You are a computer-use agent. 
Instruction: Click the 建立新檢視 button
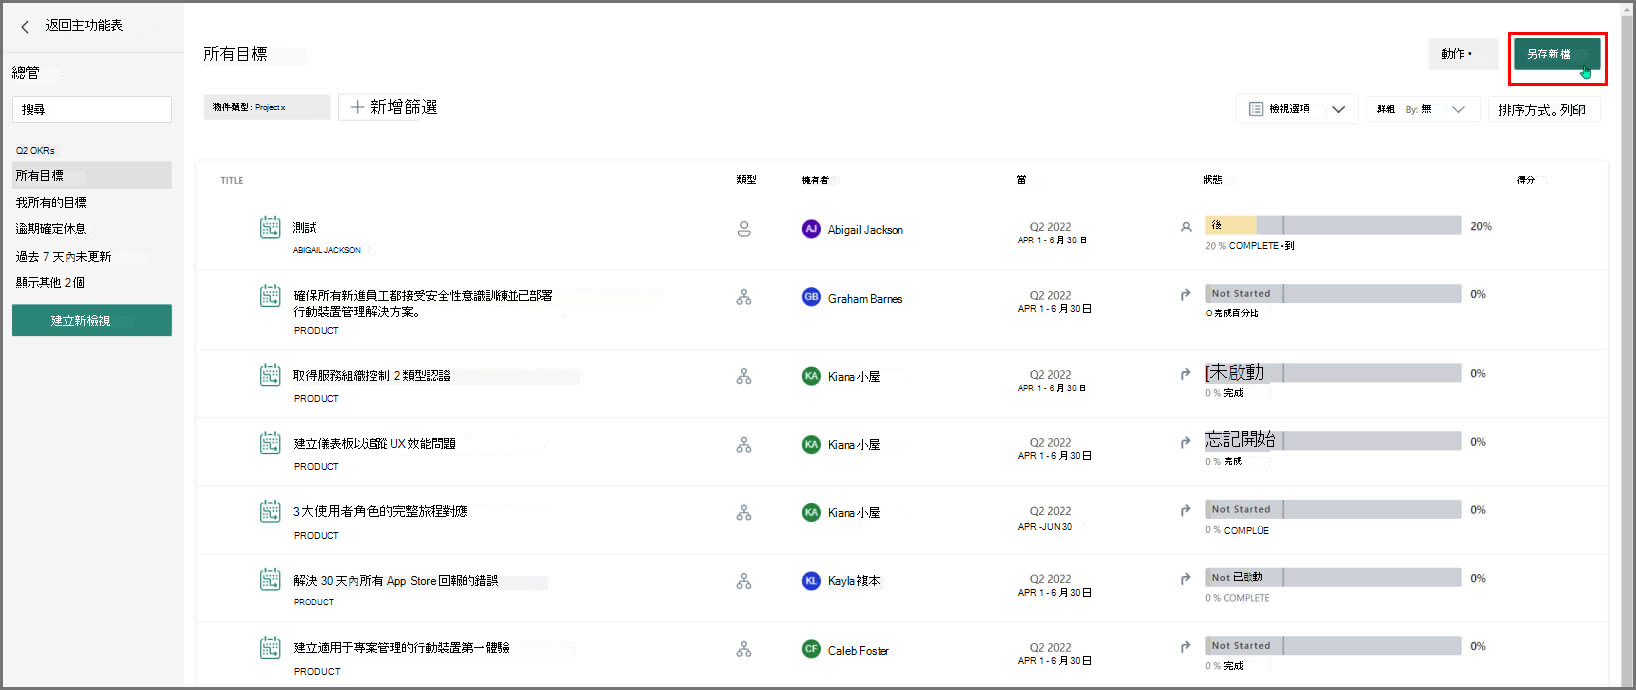[92, 320]
